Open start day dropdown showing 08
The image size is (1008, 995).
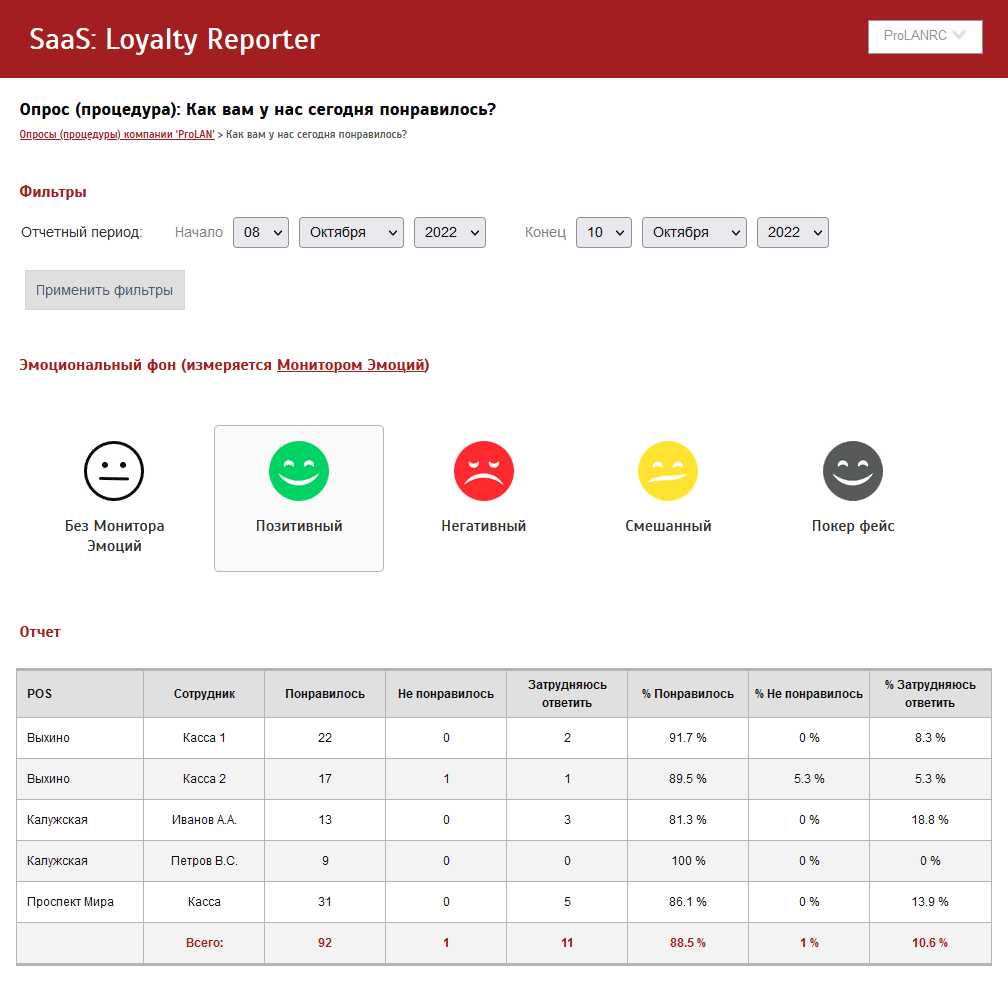[261, 232]
